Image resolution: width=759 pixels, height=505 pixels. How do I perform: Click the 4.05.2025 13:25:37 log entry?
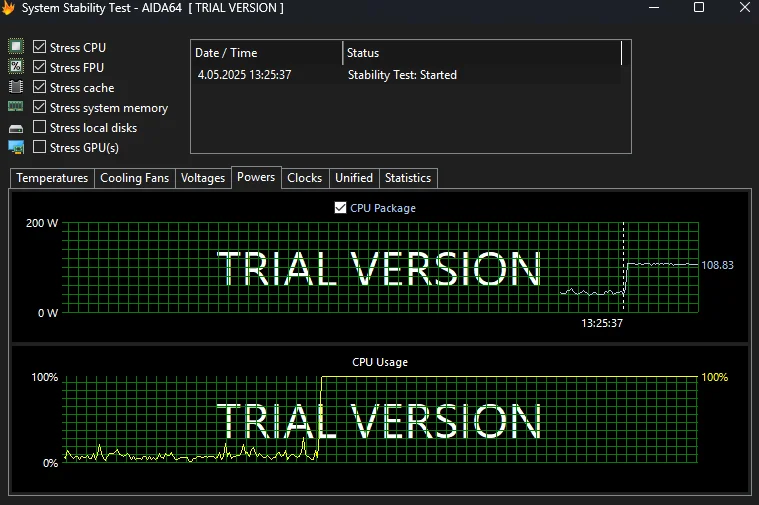244,75
